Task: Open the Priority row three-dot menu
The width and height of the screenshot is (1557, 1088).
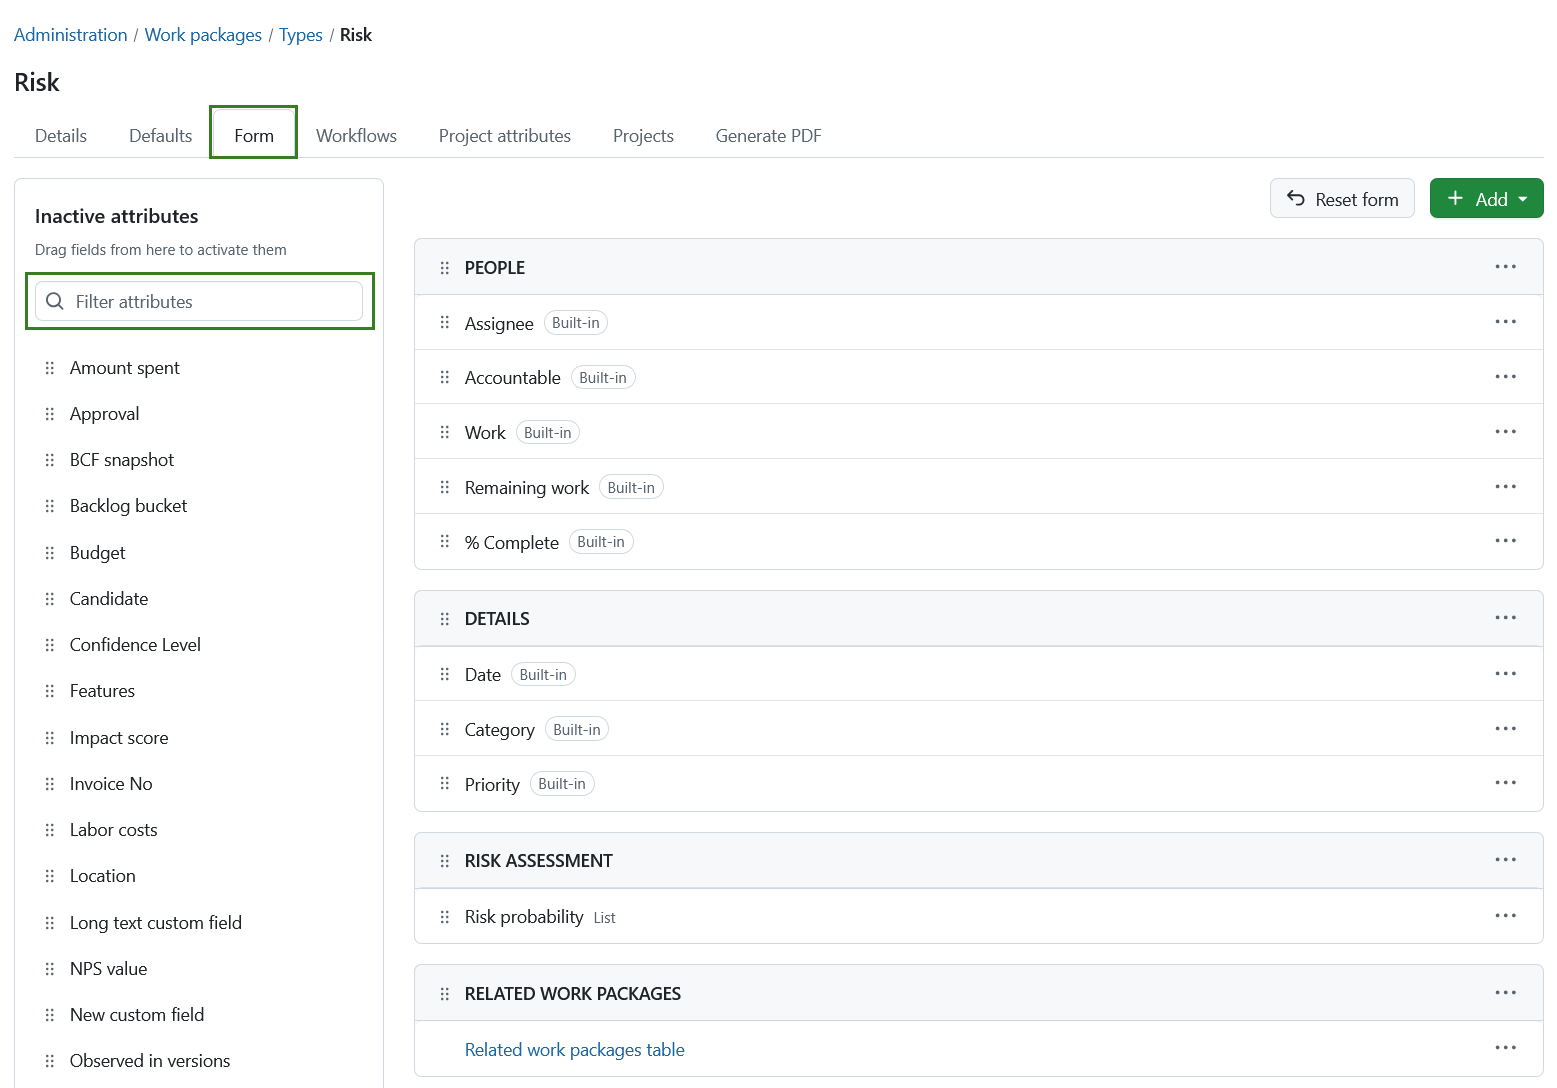Action: point(1505,783)
